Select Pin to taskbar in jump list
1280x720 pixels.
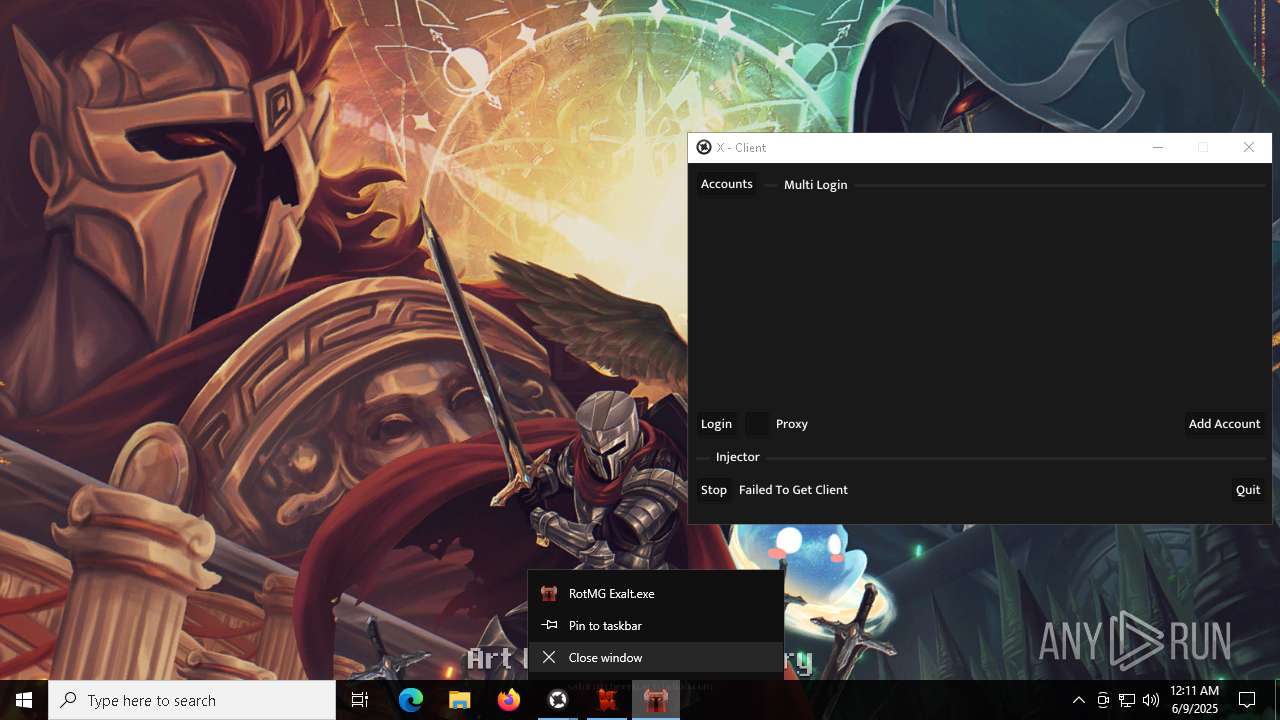pyautogui.click(x=656, y=625)
